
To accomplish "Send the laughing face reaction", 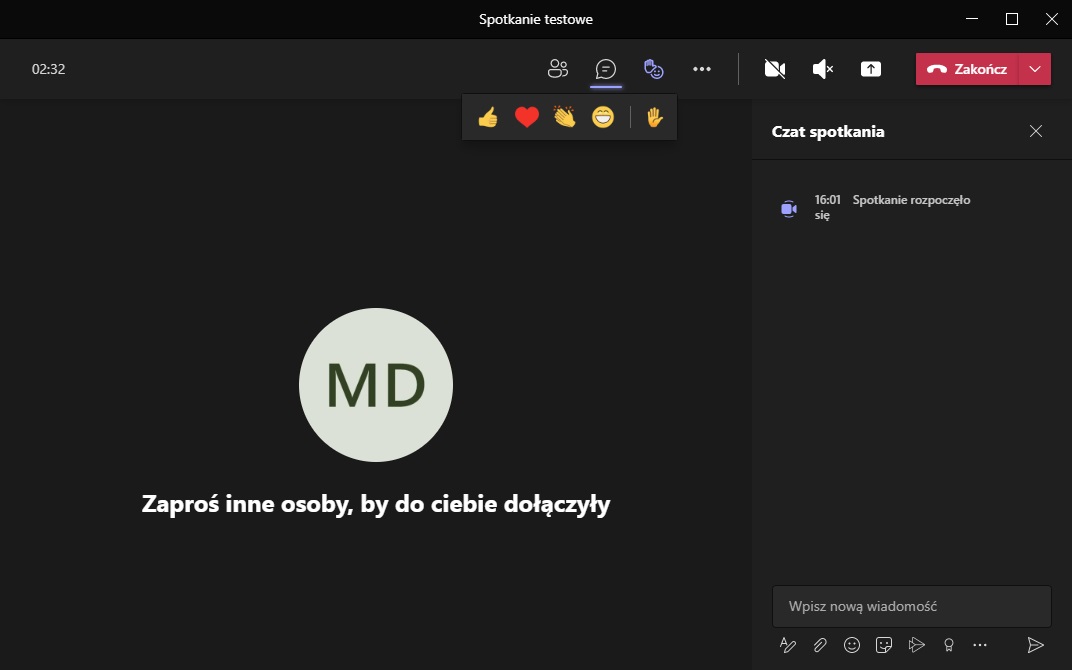I will pos(603,118).
